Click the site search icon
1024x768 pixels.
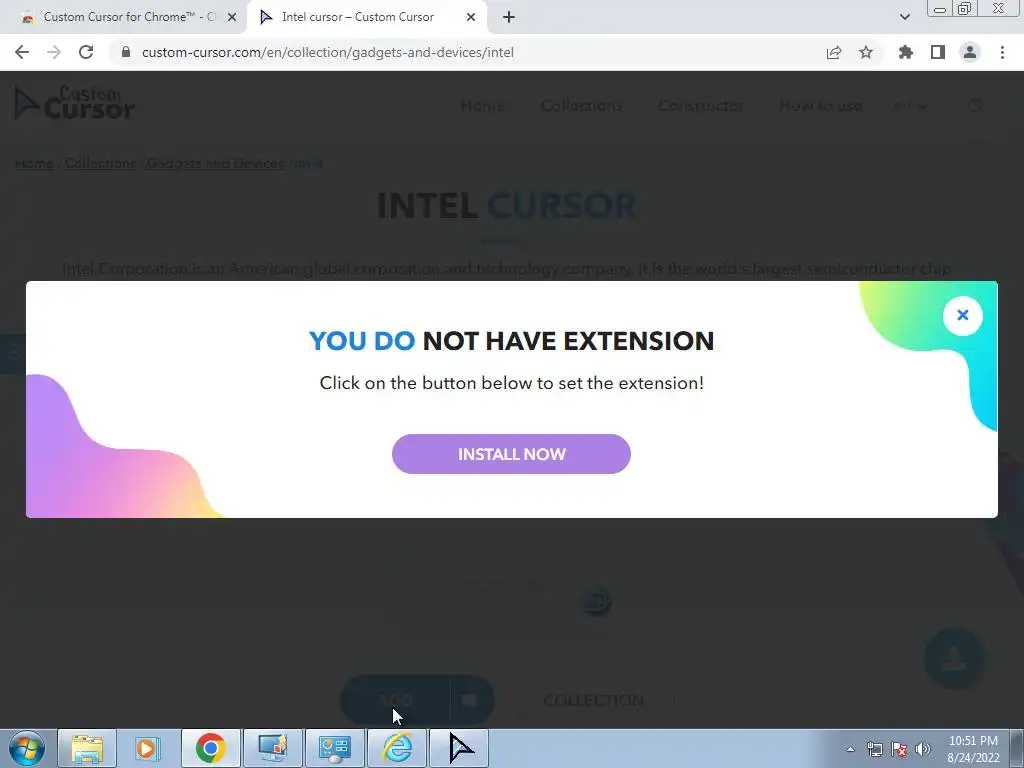[x=975, y=106]
